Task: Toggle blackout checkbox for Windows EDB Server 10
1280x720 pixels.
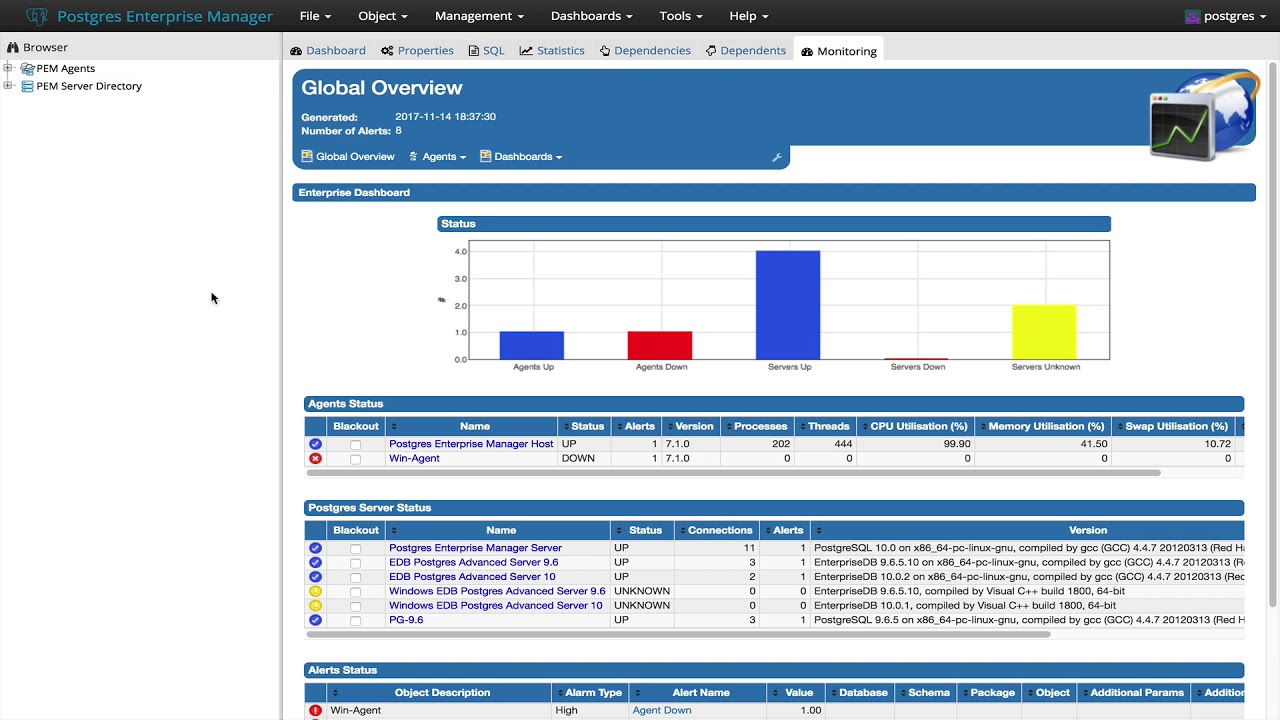Action: (355, 606)
